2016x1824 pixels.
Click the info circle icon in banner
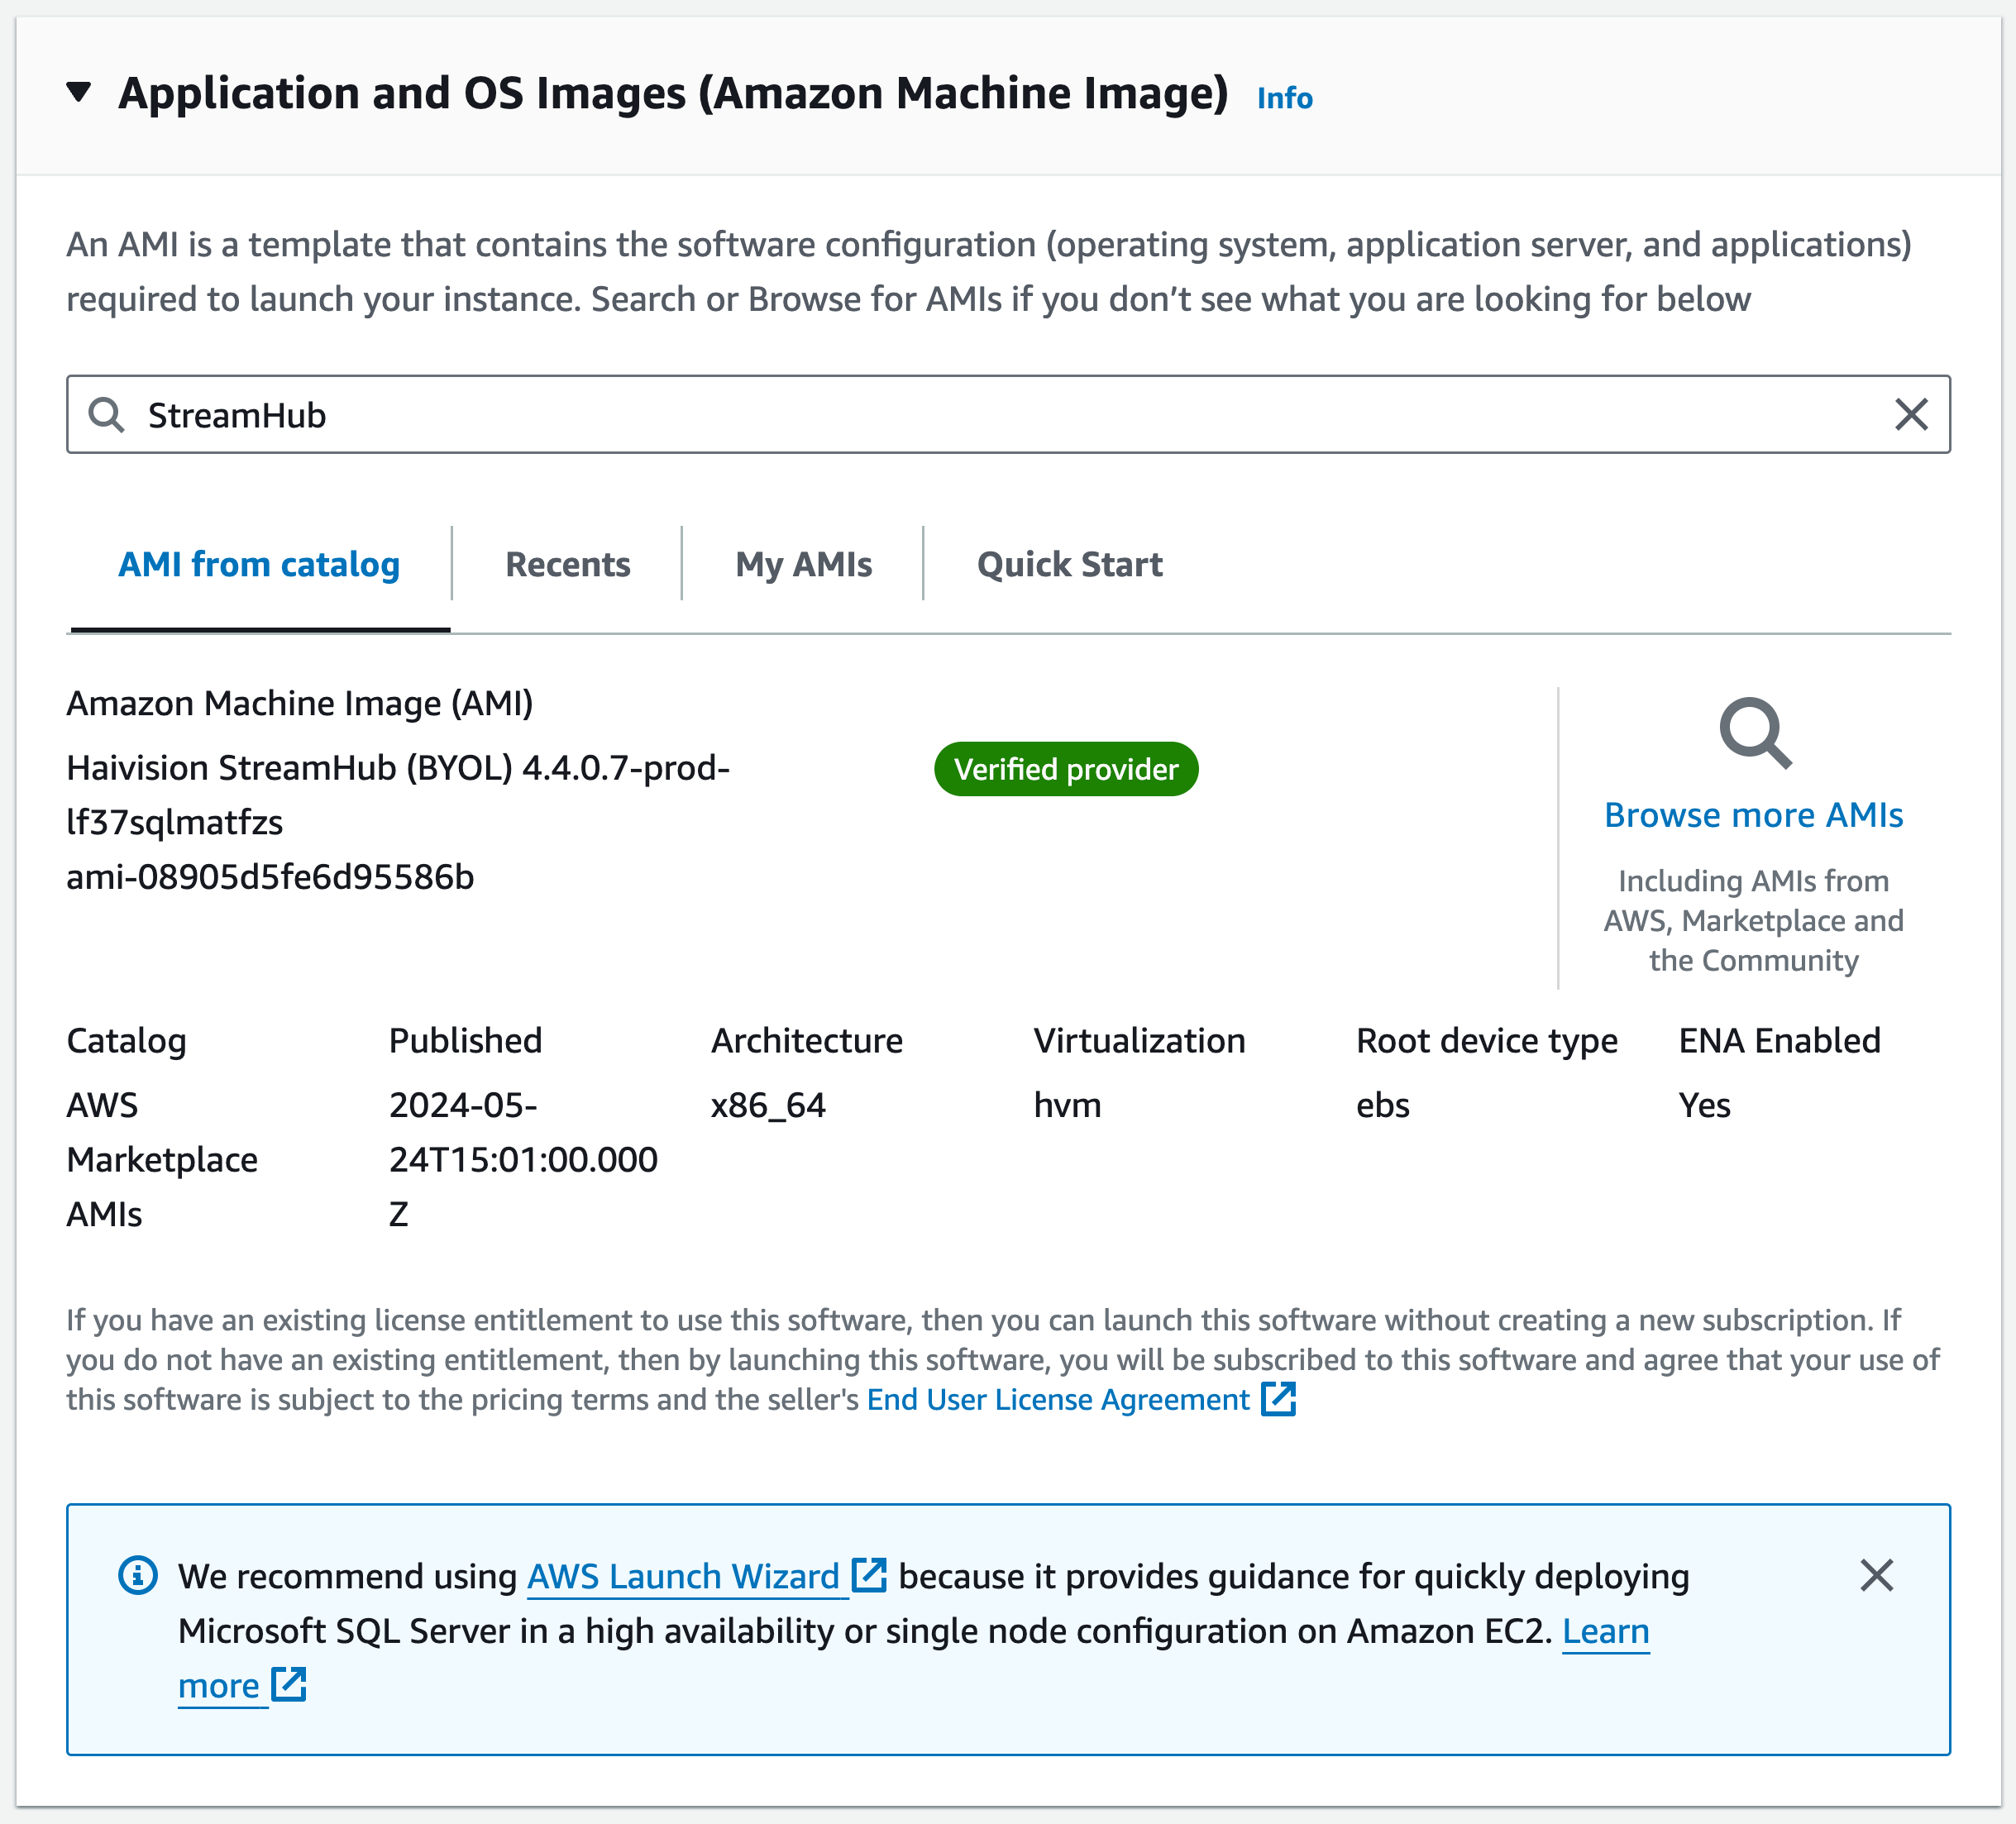click(x=138, y=1575)
